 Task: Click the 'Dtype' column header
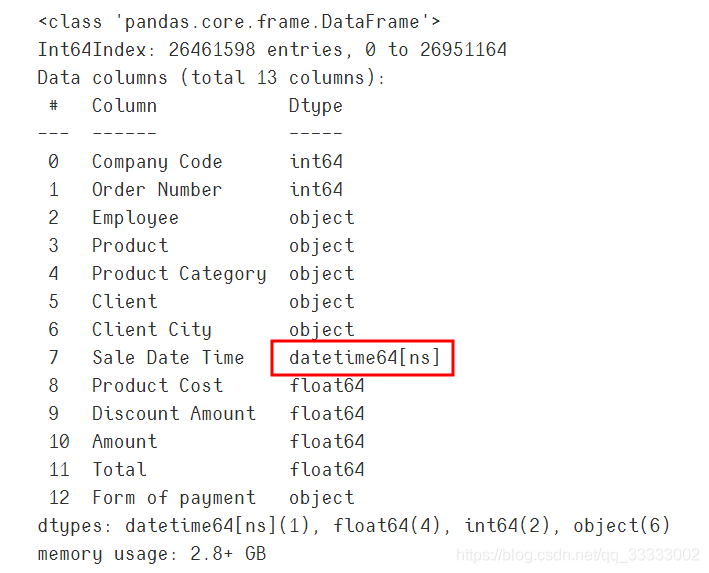pos(316,106)
